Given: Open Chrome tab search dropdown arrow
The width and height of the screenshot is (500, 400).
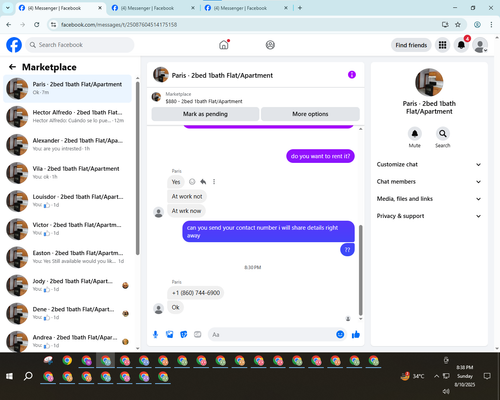Looking at the screenshot, I should 7,8.
